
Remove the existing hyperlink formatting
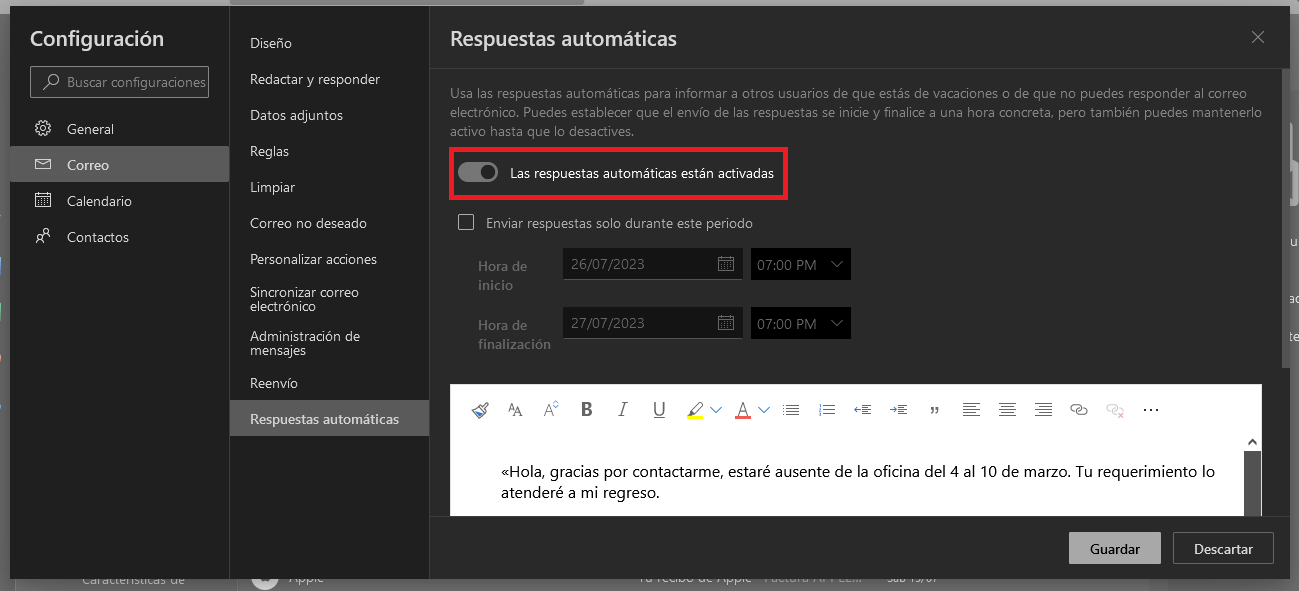tap(1115, 409)
